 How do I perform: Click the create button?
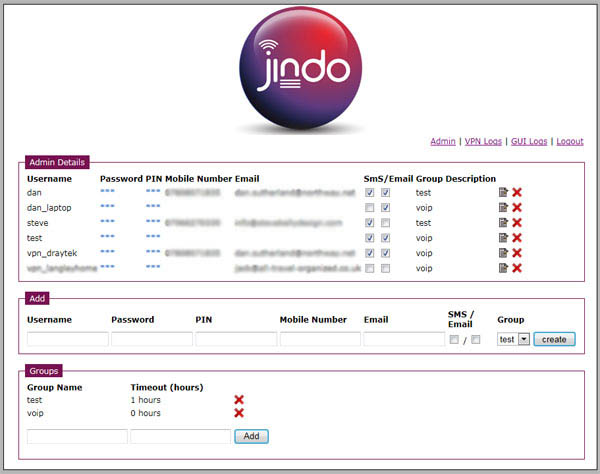coord(554,339)
